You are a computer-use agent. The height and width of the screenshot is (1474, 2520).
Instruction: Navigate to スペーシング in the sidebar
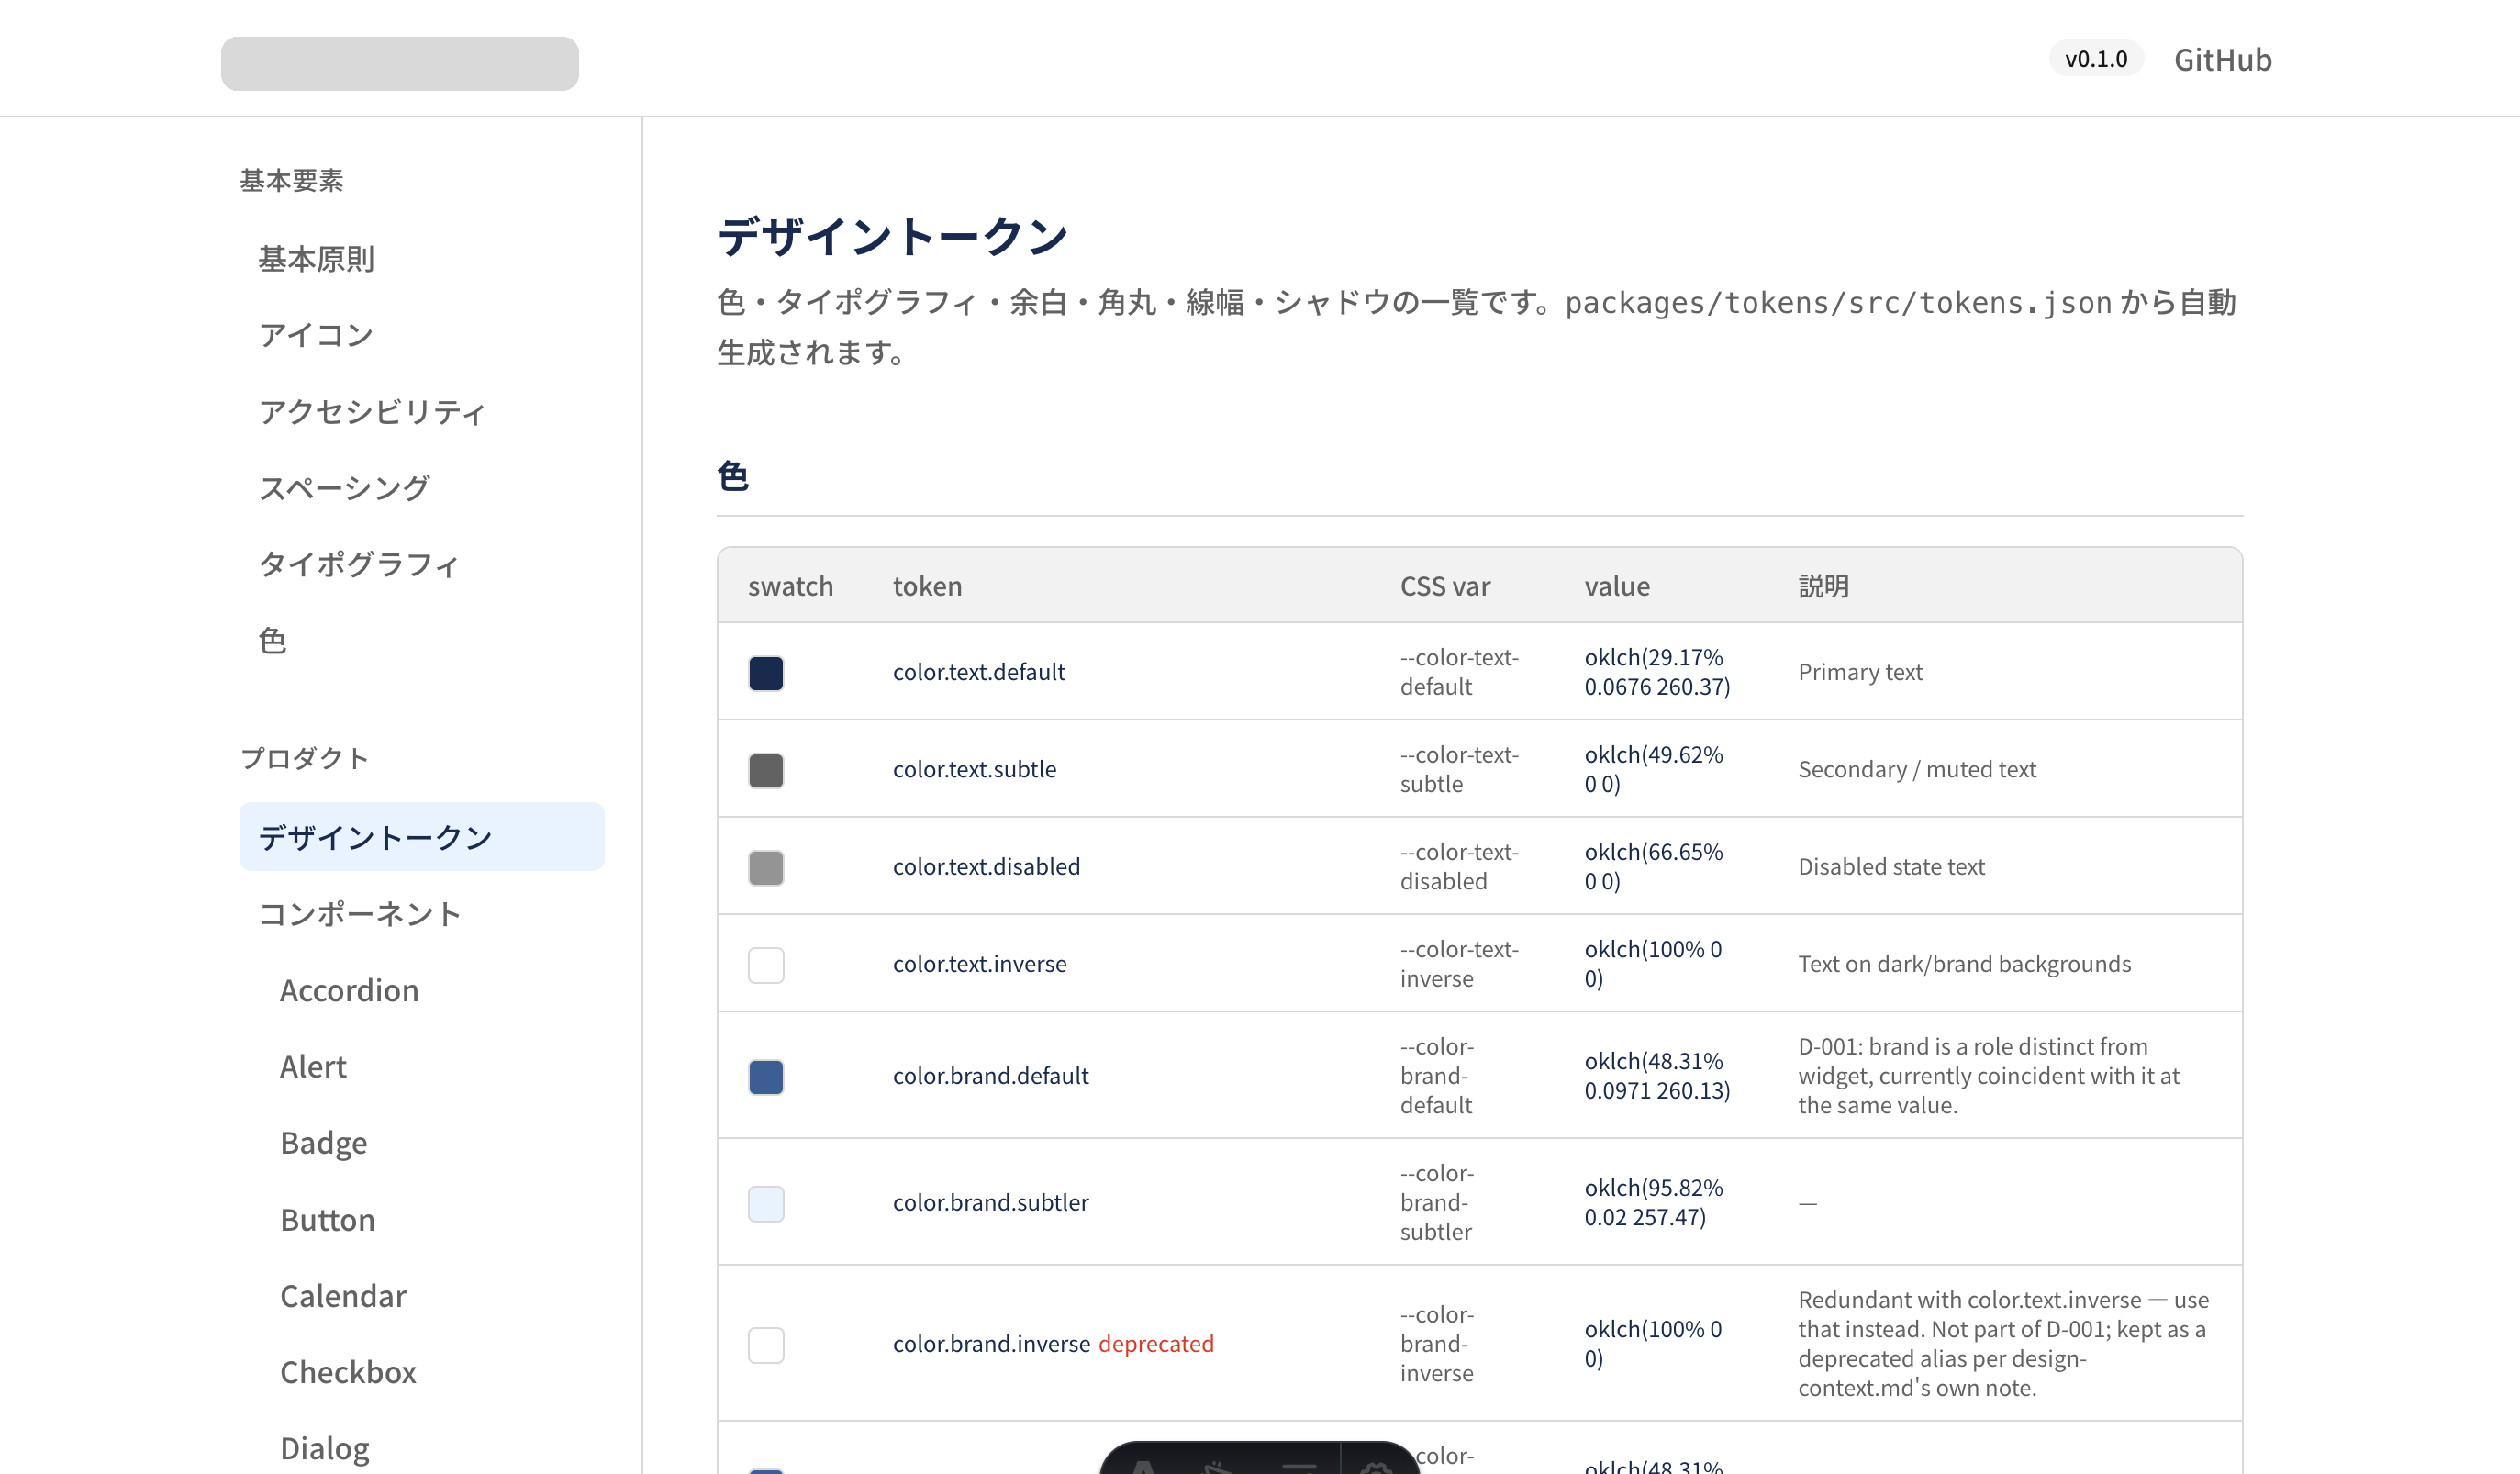[344, 488]
